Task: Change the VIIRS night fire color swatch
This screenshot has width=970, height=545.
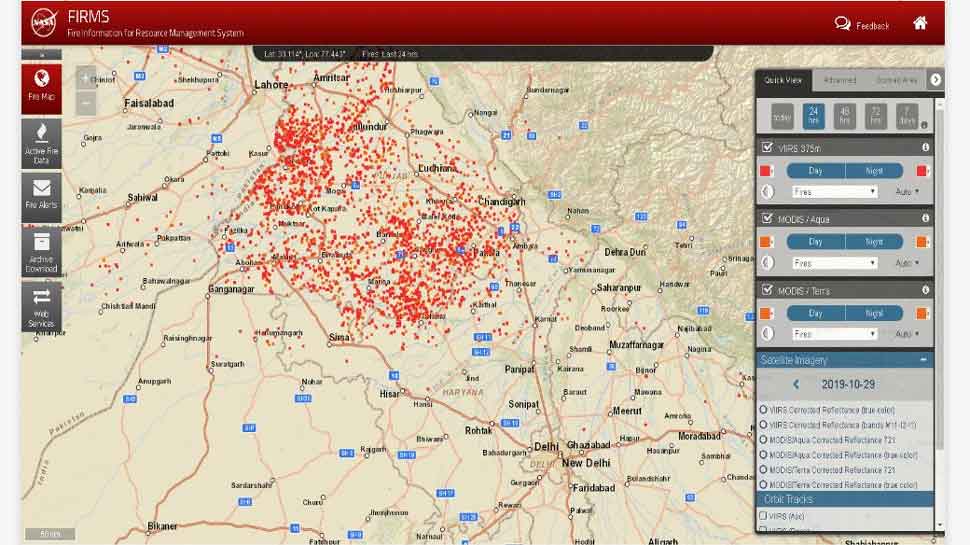Action: pos(923,171)
